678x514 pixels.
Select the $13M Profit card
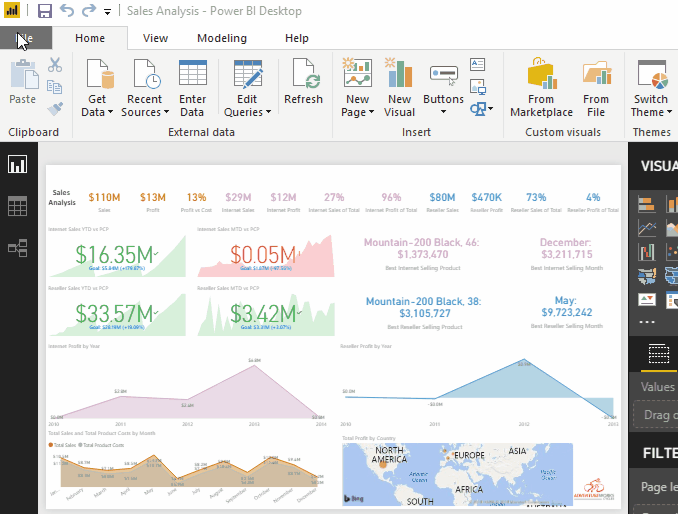coord(153,202)
